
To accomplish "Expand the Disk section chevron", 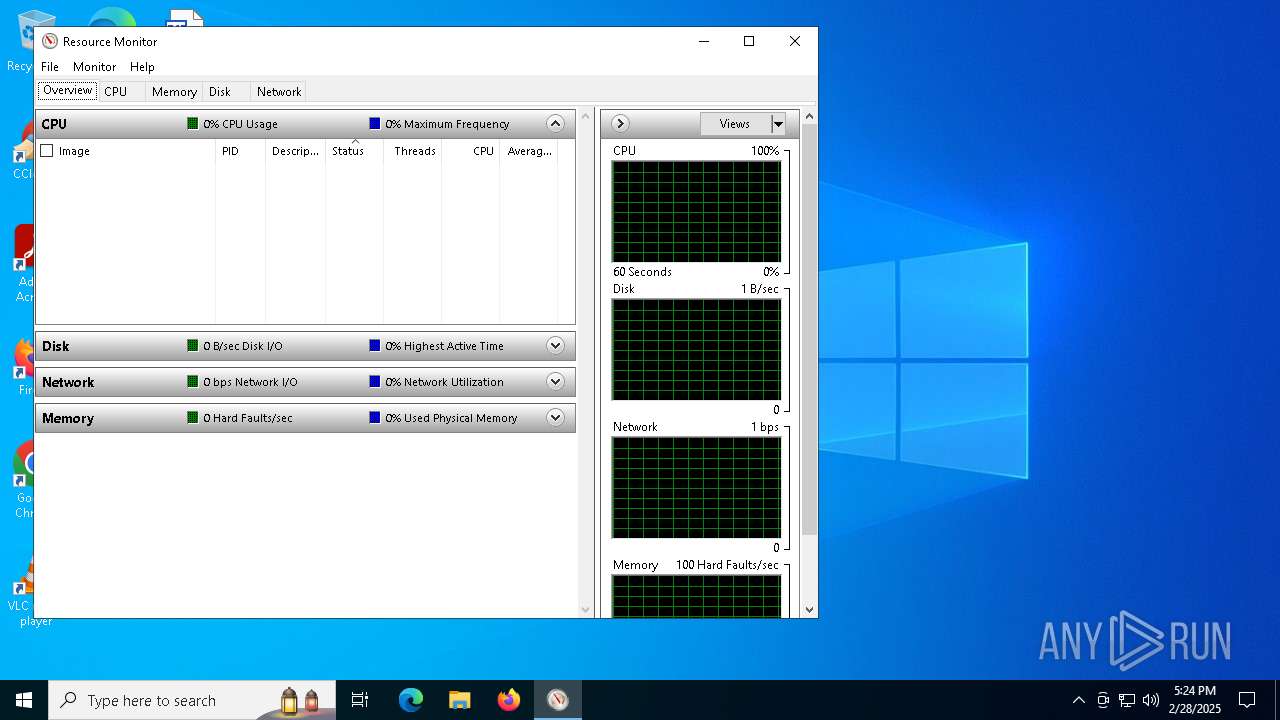I will tap(556, 346).
